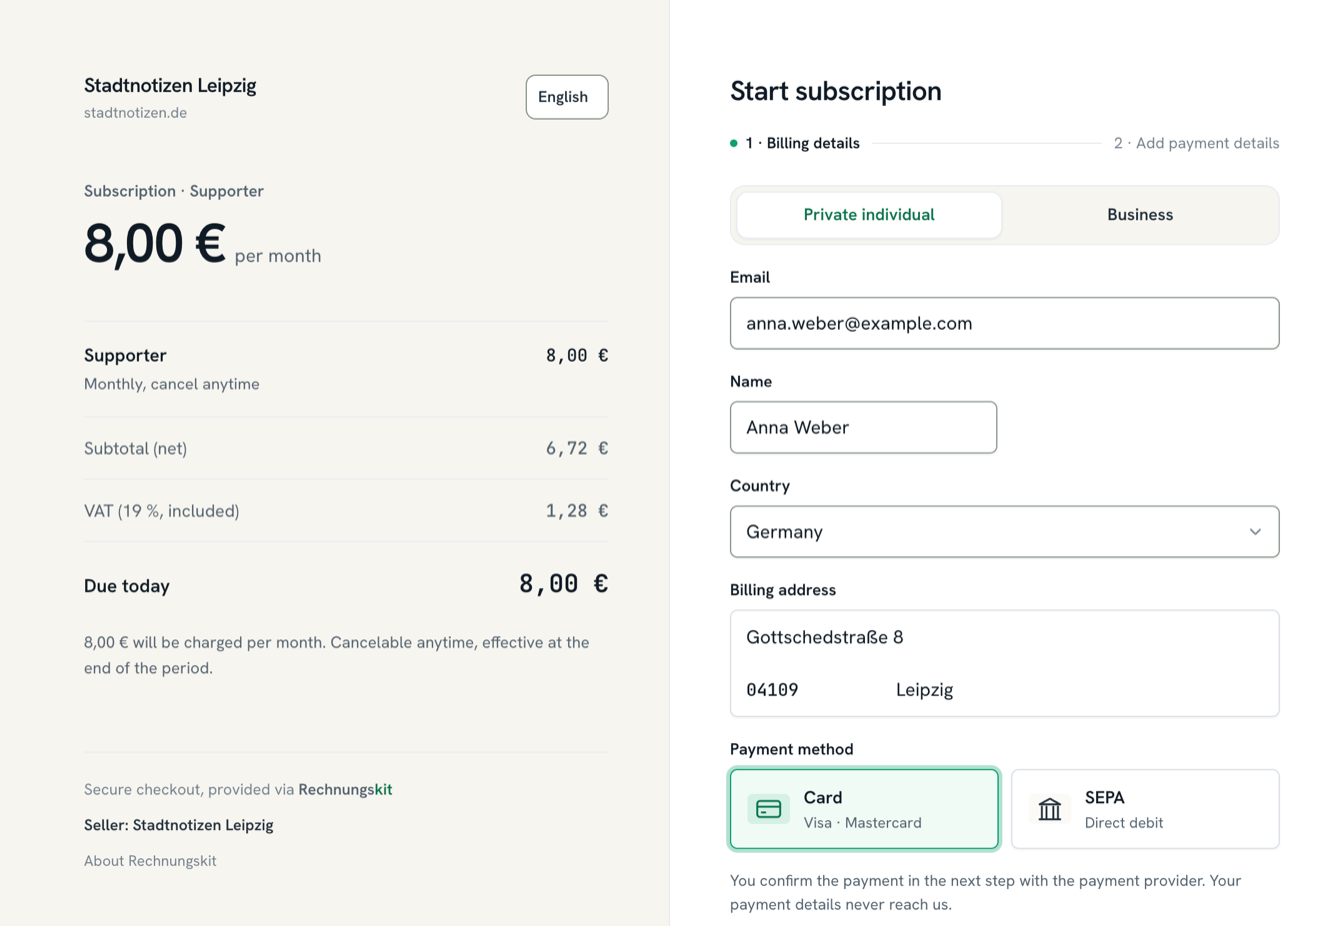Choose SEPA Direct debit payment option
The height and width of the screenshot is (926, 1340).
pos(1145,809)
